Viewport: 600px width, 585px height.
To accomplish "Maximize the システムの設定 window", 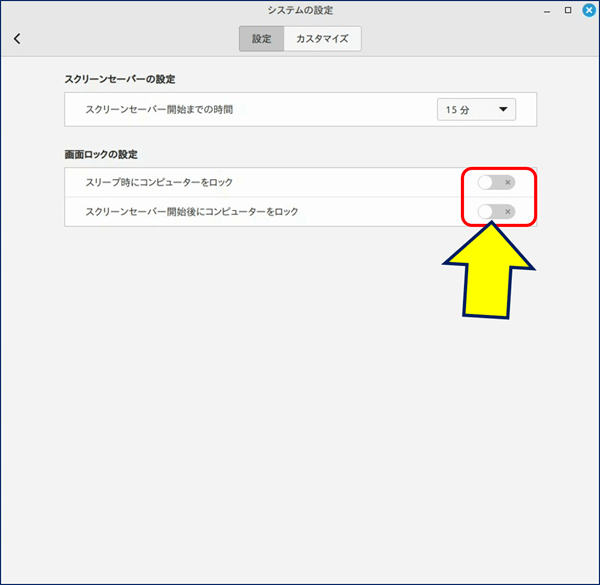I will [x=568, y=10].
